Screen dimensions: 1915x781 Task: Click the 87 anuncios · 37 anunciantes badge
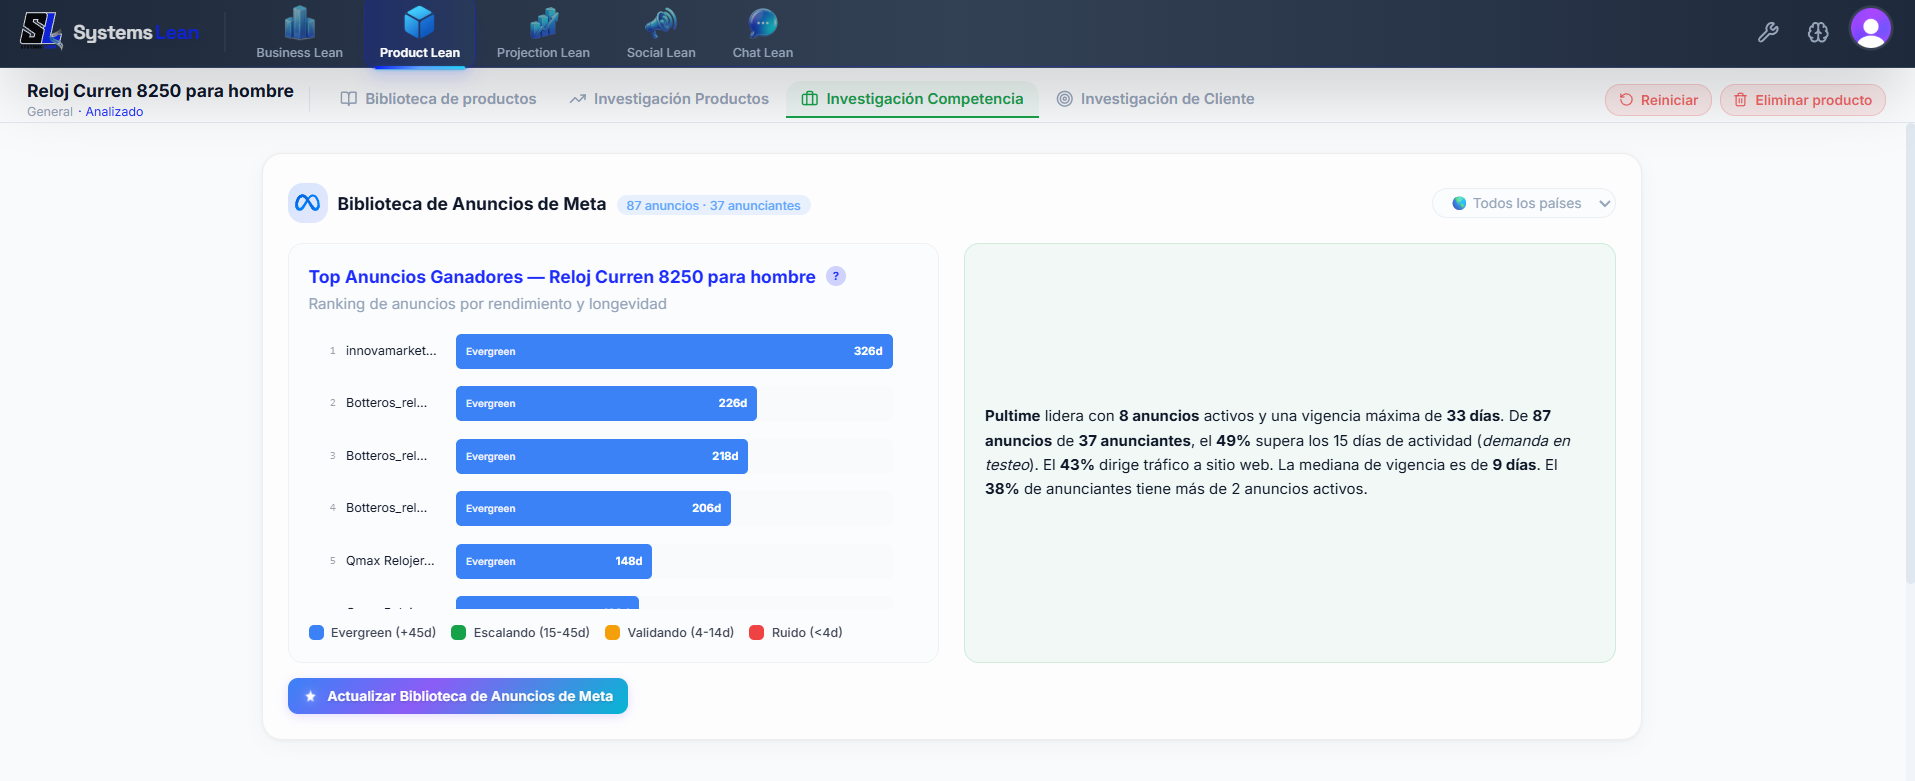click(713, 205)
